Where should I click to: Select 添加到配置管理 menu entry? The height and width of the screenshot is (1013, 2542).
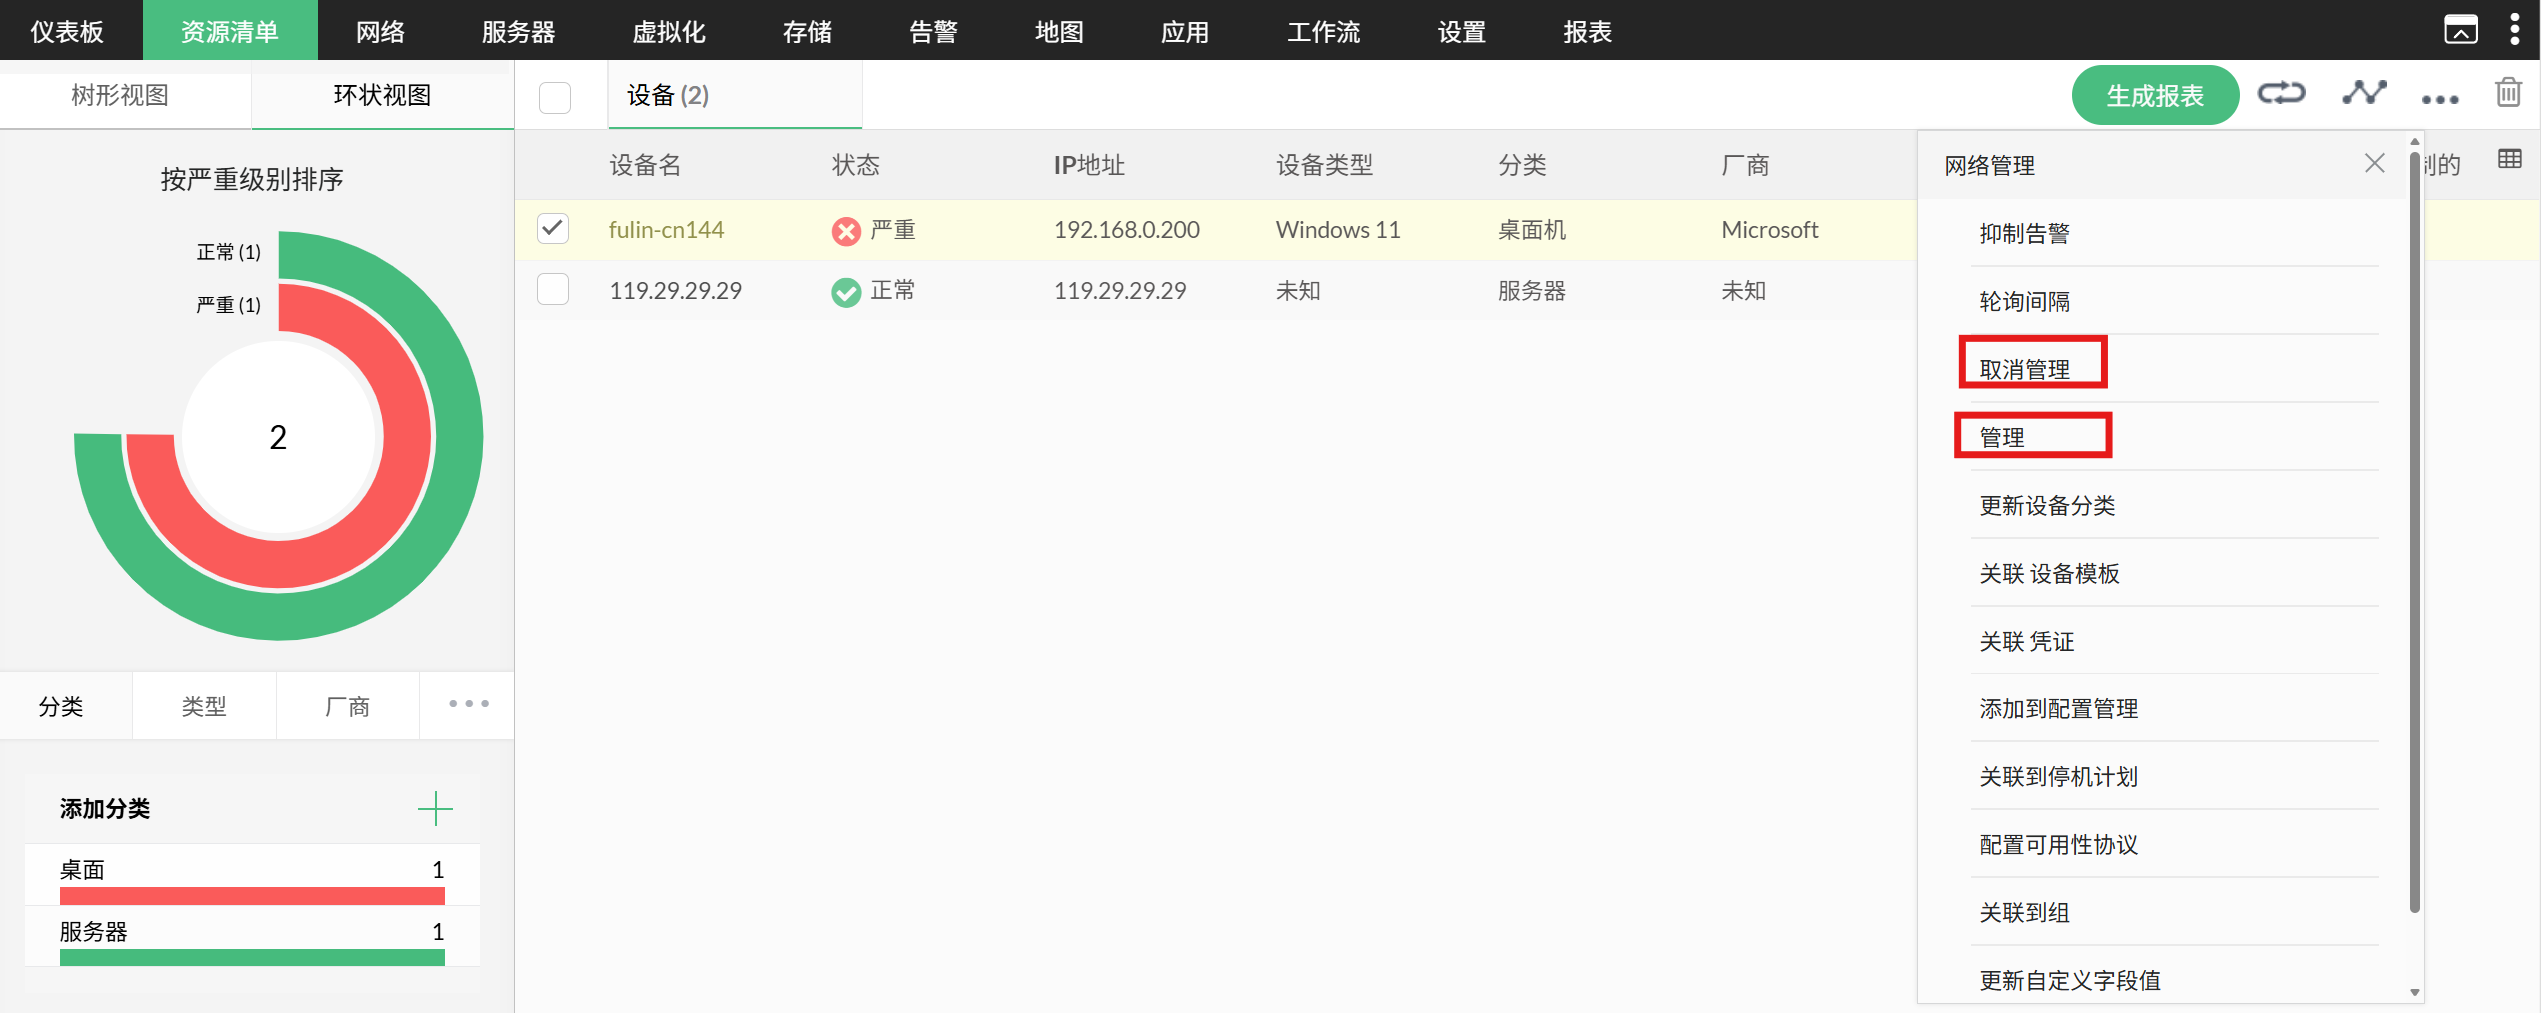click(2174, 708)
